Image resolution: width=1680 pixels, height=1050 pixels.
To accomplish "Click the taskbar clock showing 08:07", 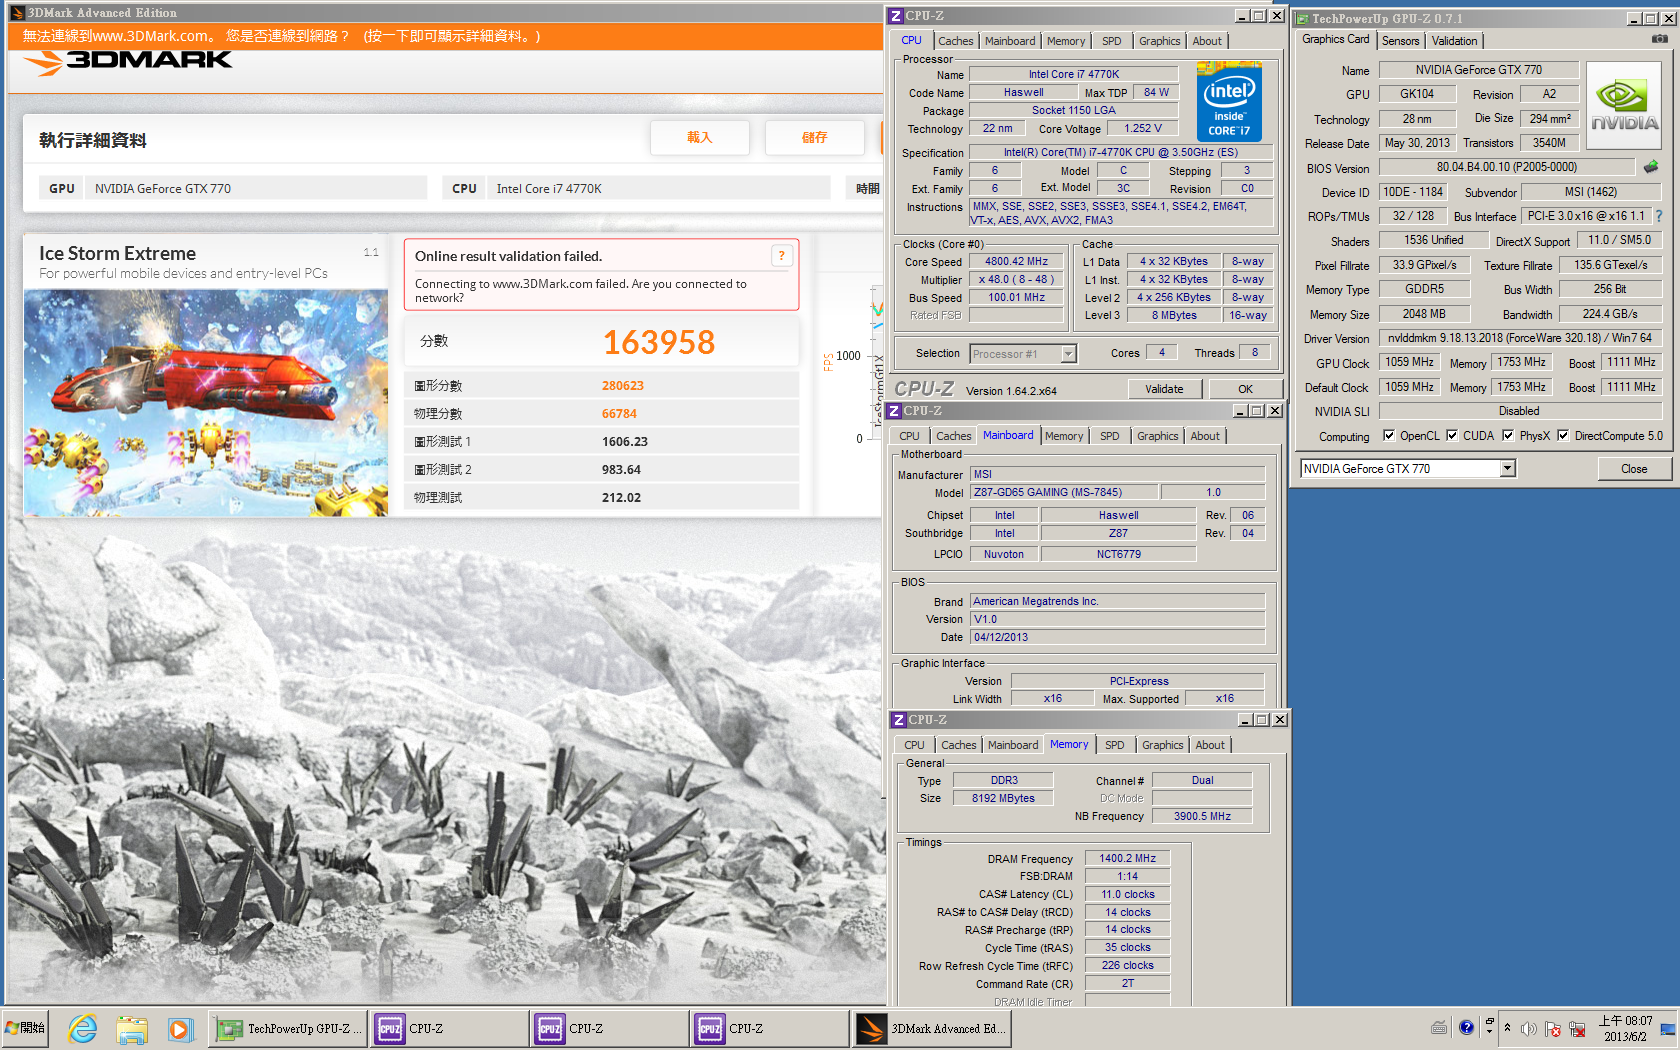I will click(1625, 1029).
